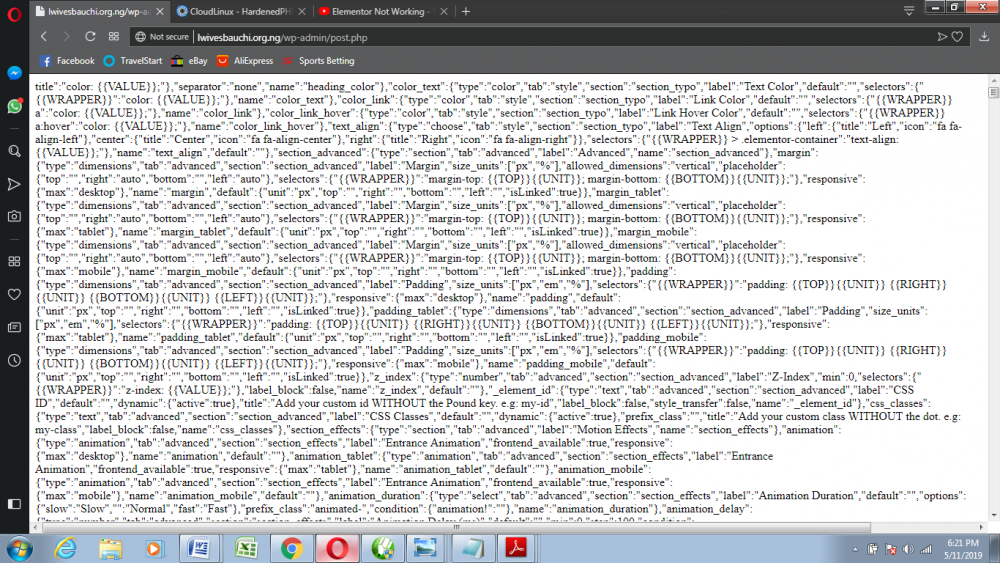Click the sidebar search icon
The image size is (1000, 563).
coord(14,151)
